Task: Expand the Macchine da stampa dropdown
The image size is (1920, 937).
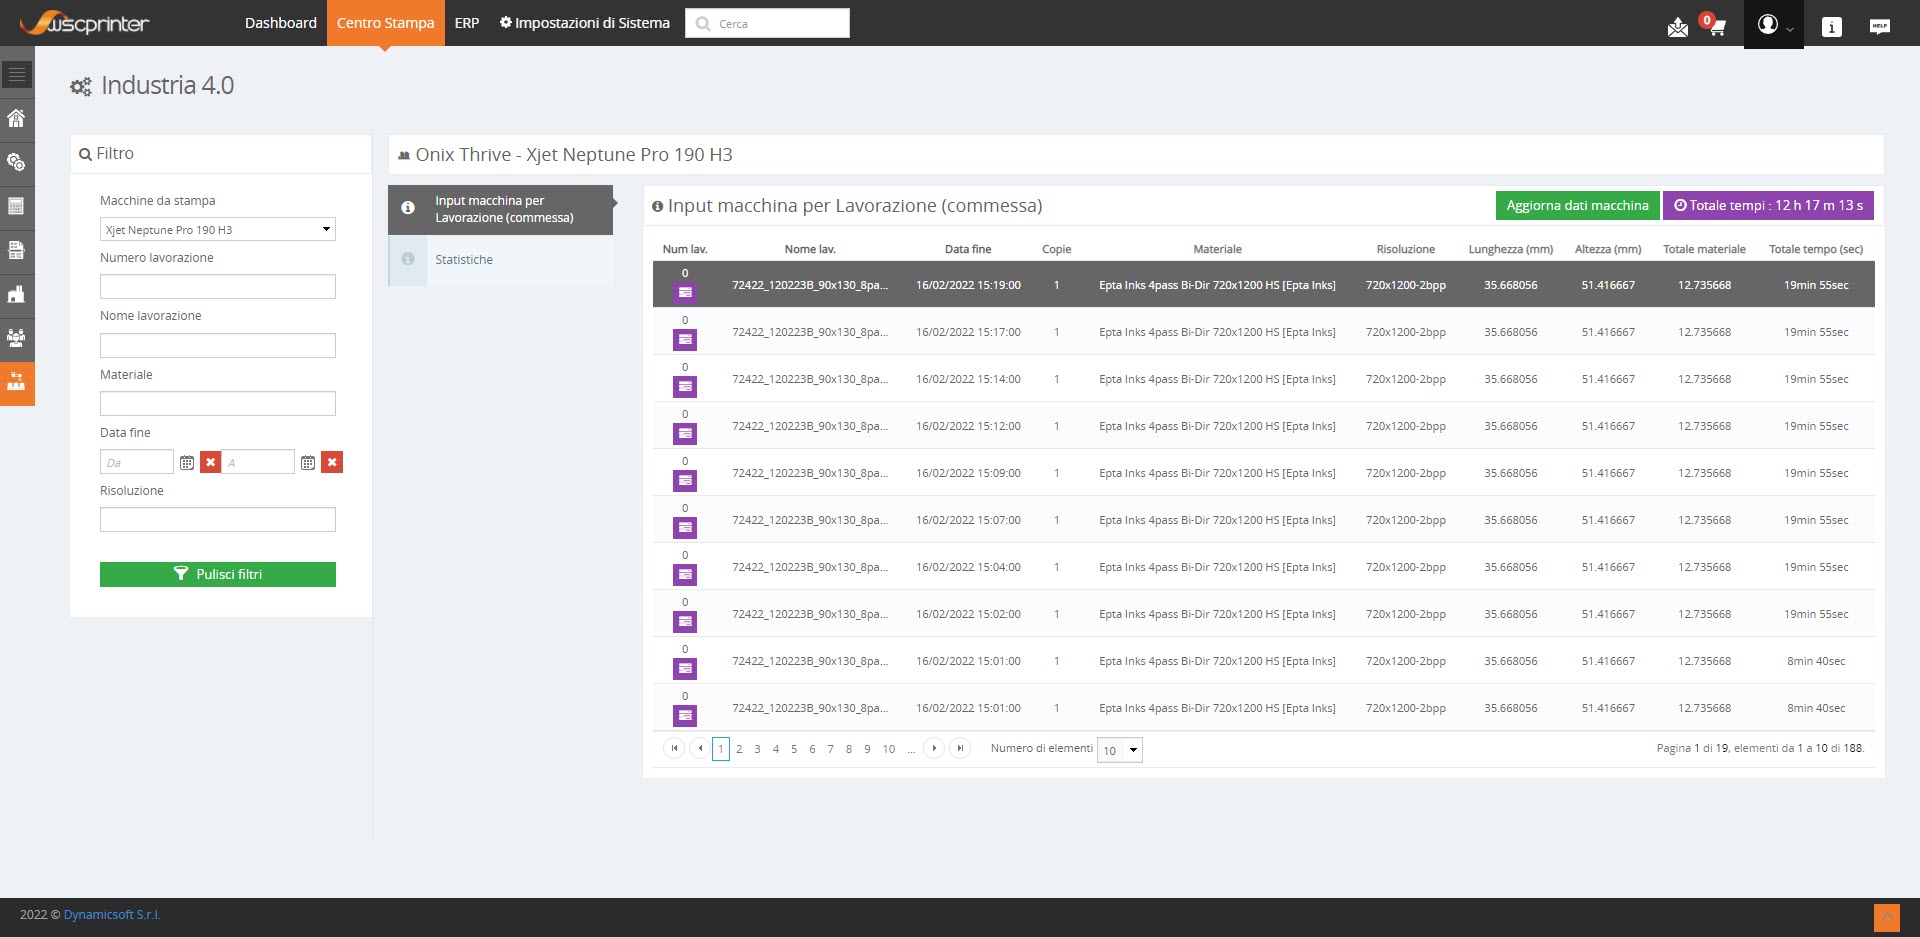Action: tap(217, 230)
